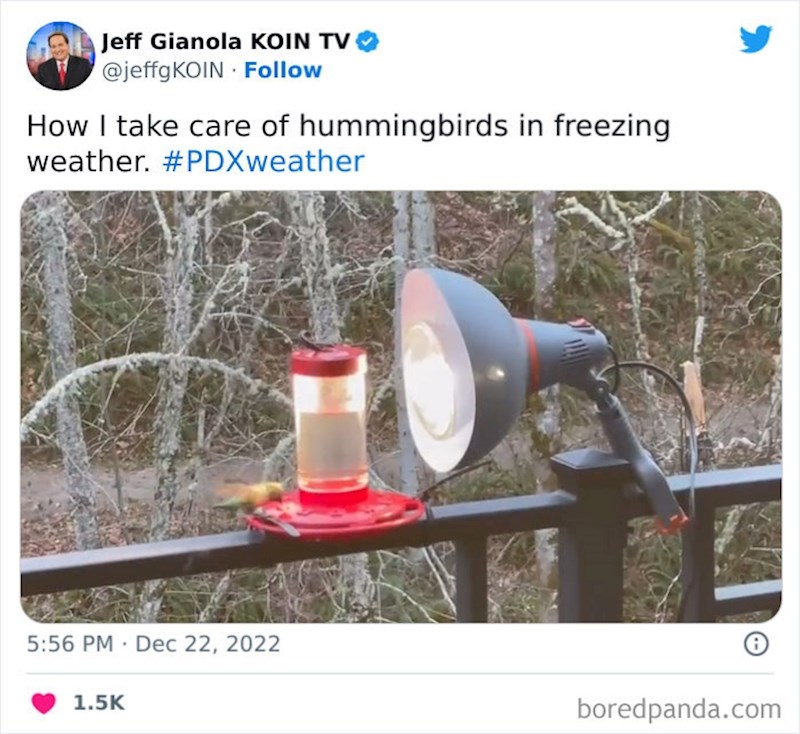Click the red hummingbird feeder jar
The height and width of the screenshot is (734, 800).
point(331,423)
